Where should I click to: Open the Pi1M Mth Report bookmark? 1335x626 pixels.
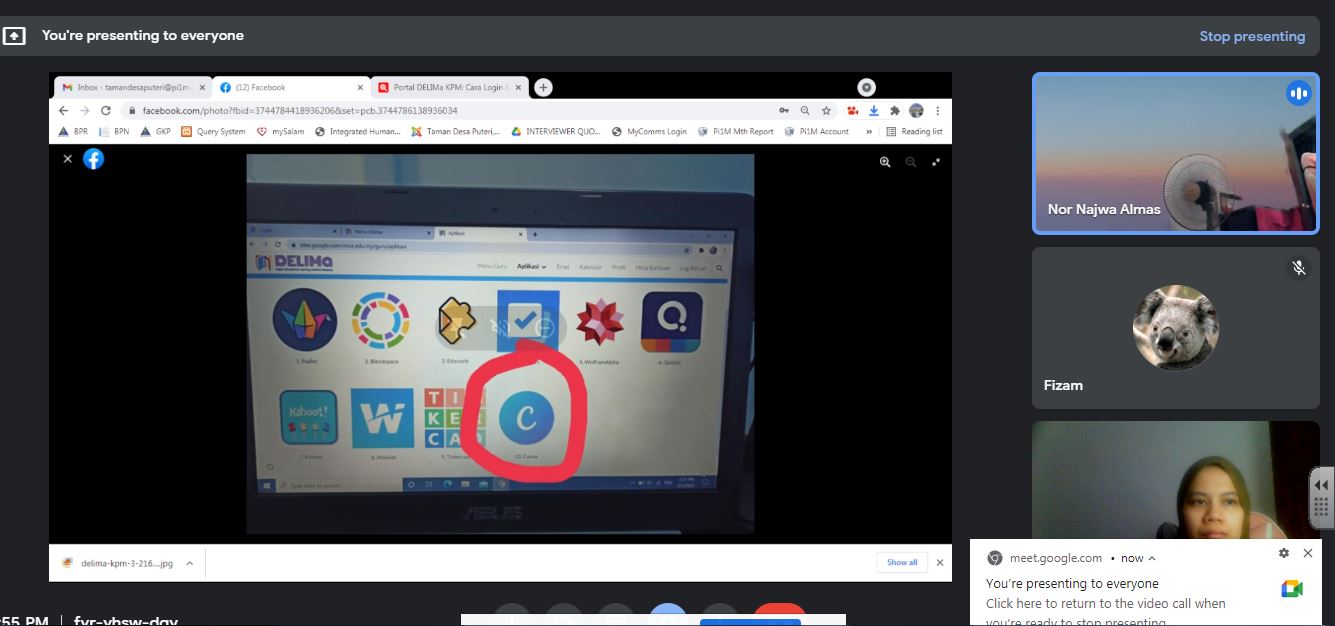(x=736, y=131)
